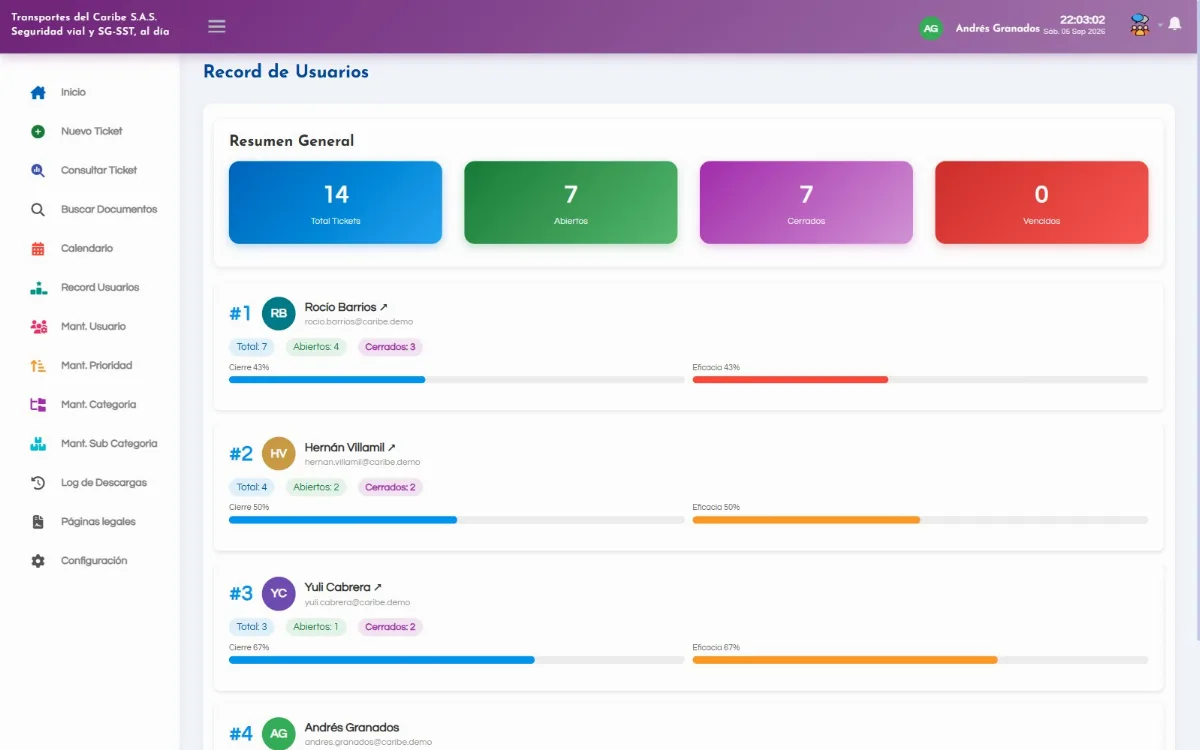Click the Mant. Prioridad sort icon
The height and width of the screenshot is (750, 1200).
pyautogui.click(x=38, y=366)
